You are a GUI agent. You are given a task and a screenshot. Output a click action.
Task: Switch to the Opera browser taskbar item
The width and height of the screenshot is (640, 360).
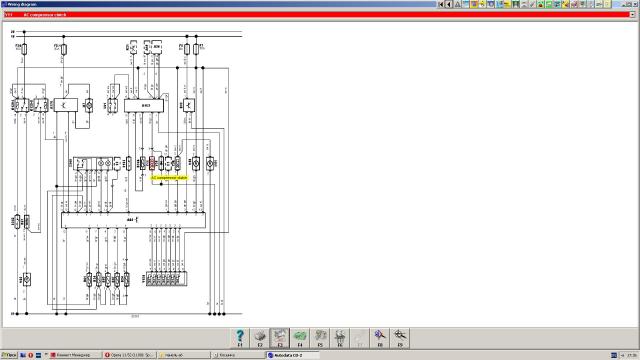click(x=129, y=355)
